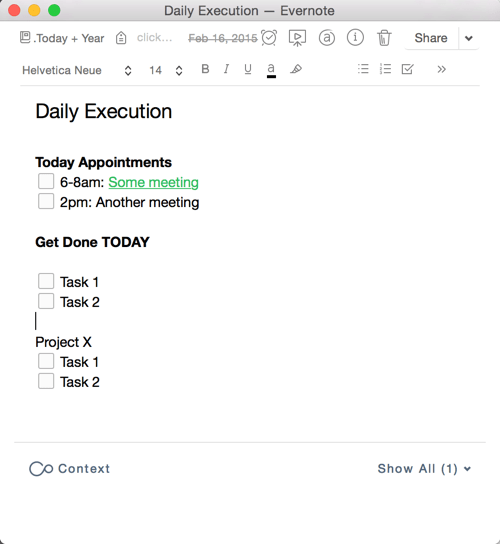Open the Helvetica Neue font dropdown

(77, 70)
